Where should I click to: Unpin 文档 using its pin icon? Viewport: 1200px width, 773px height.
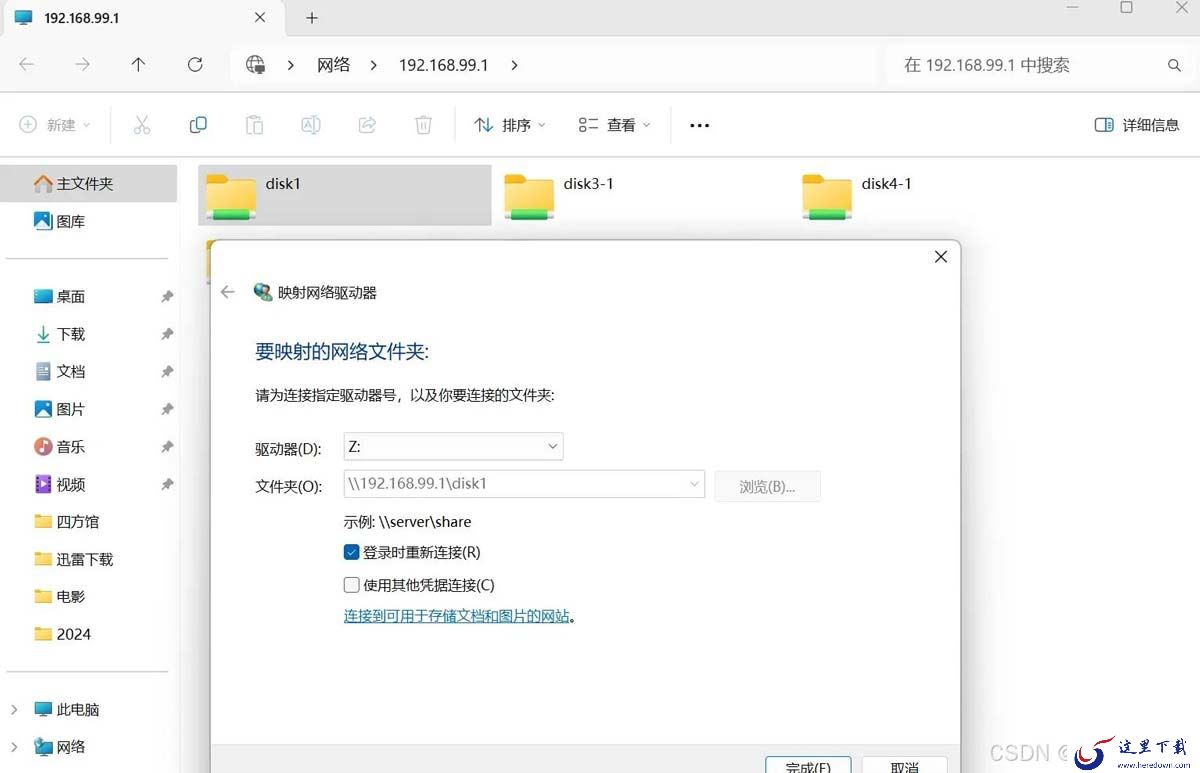pyautogui.click(x=167, y=372)
